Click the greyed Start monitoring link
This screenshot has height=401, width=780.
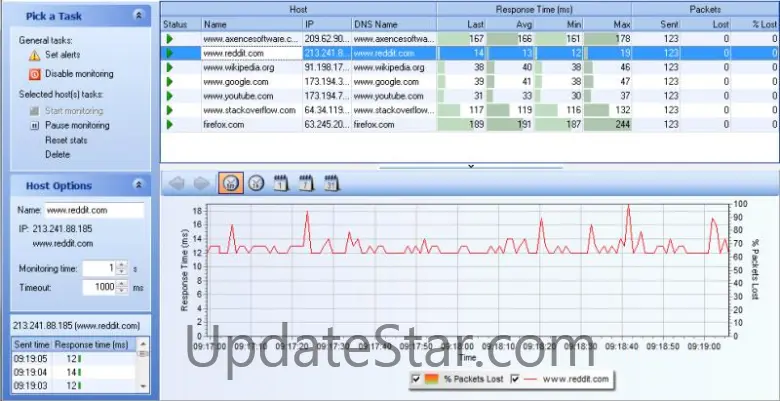[74, 111]
